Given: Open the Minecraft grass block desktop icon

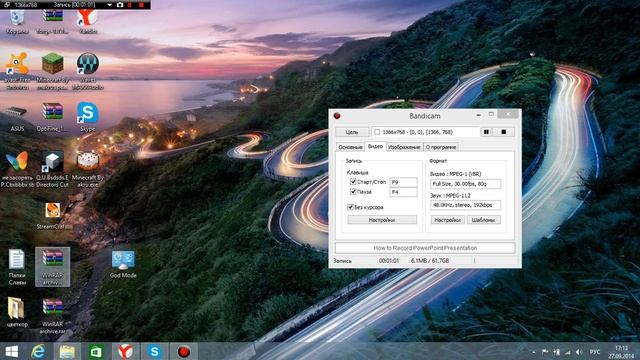Looking at the screenshot, I should tap(53, 71).
